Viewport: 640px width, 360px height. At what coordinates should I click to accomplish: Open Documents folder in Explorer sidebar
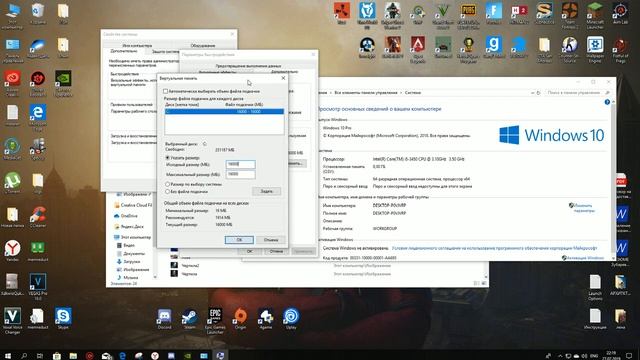[x=131, y=253]
